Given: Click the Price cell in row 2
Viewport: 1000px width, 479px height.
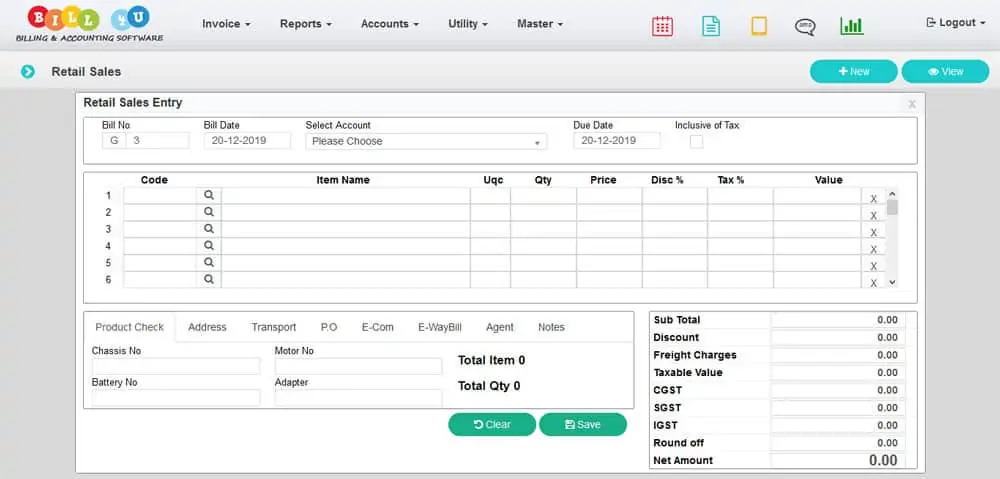Looking at the screenshot, I should pyautogui.click(x=609, y=212).
